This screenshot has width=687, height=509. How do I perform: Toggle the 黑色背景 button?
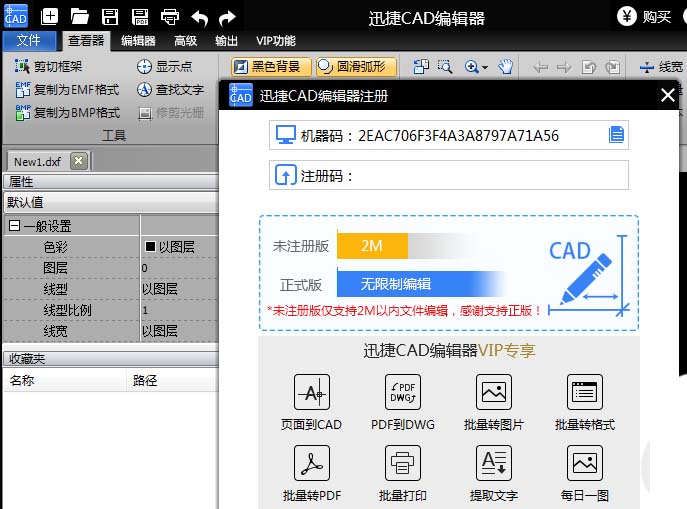pos(271,67)
